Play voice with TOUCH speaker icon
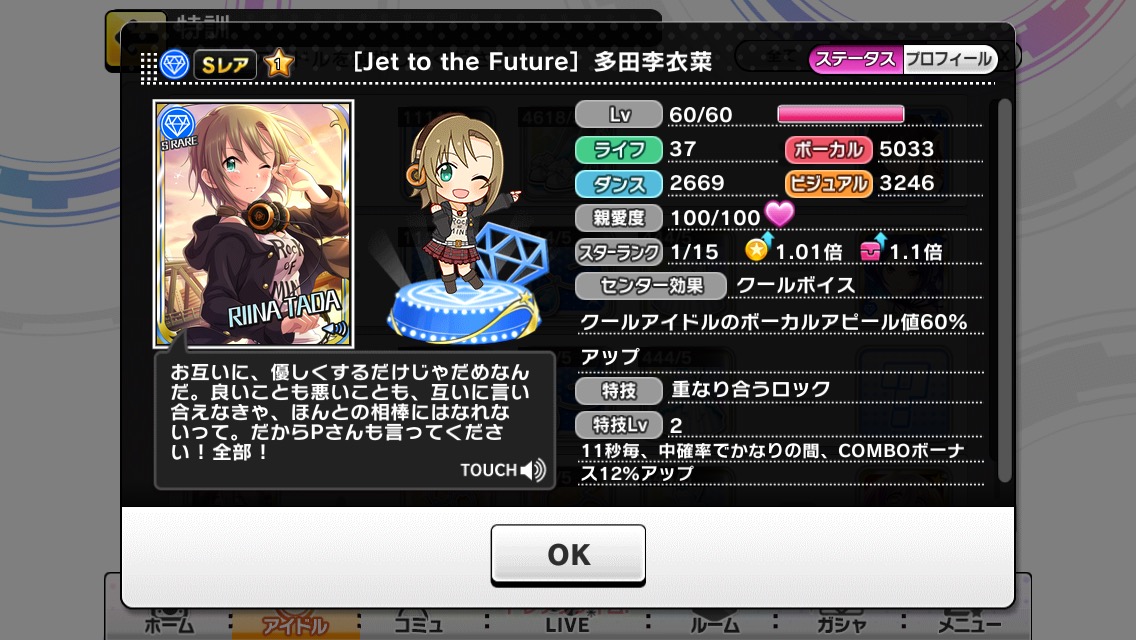This screenshot has width=1136, height=640. pos(504,470)
